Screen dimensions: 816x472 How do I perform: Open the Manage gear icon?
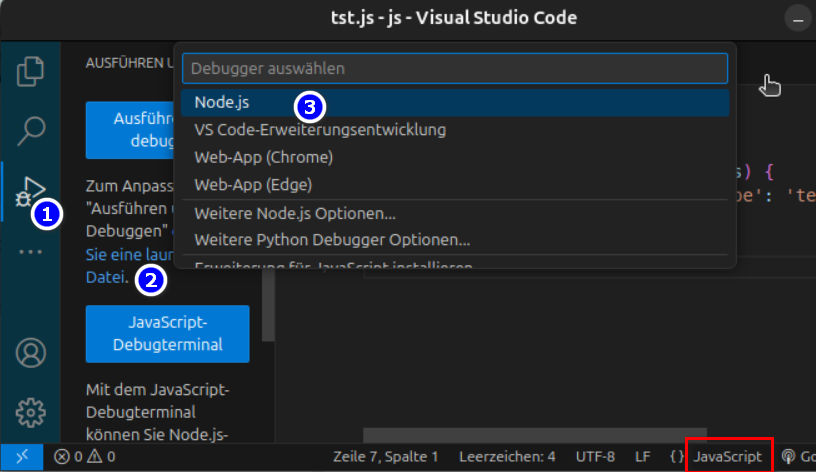pos(31,411)
